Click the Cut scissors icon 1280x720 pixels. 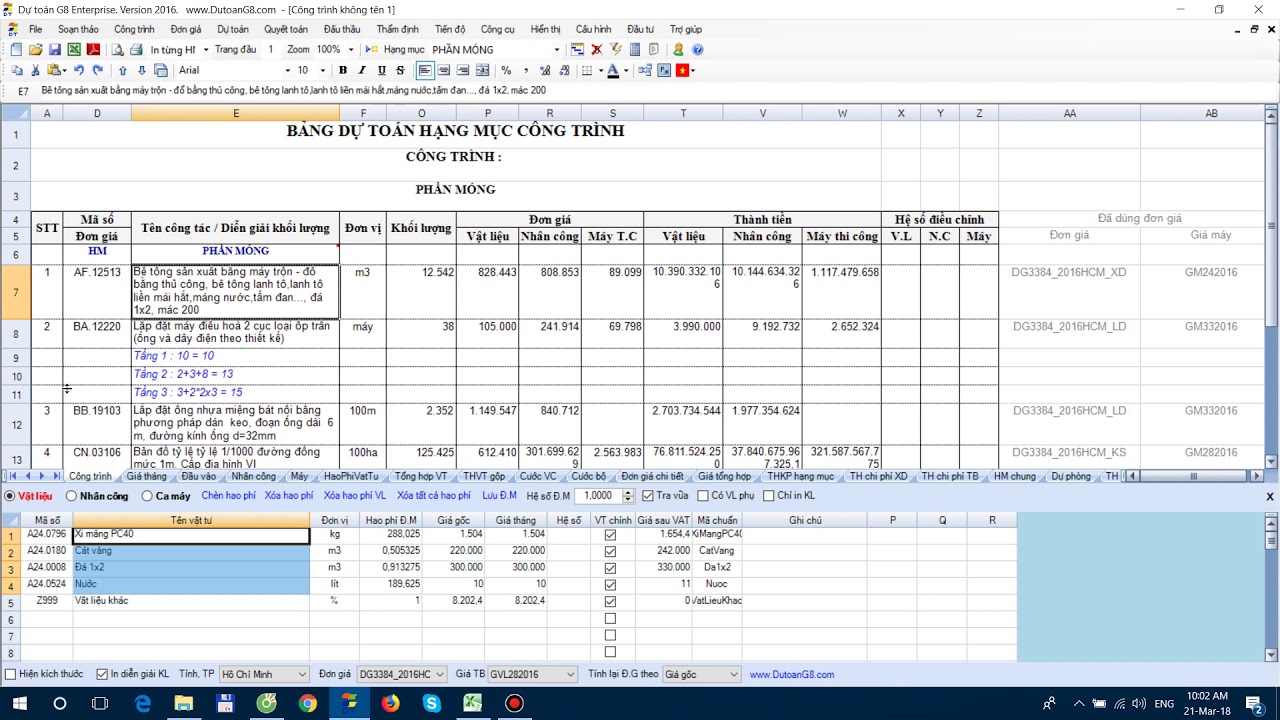click(x=35, y=70)
